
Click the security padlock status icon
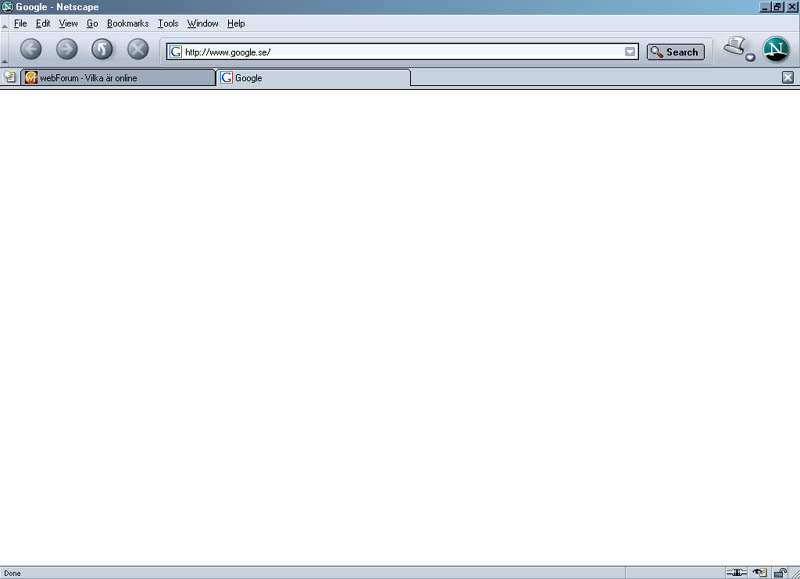pos(780,572)
